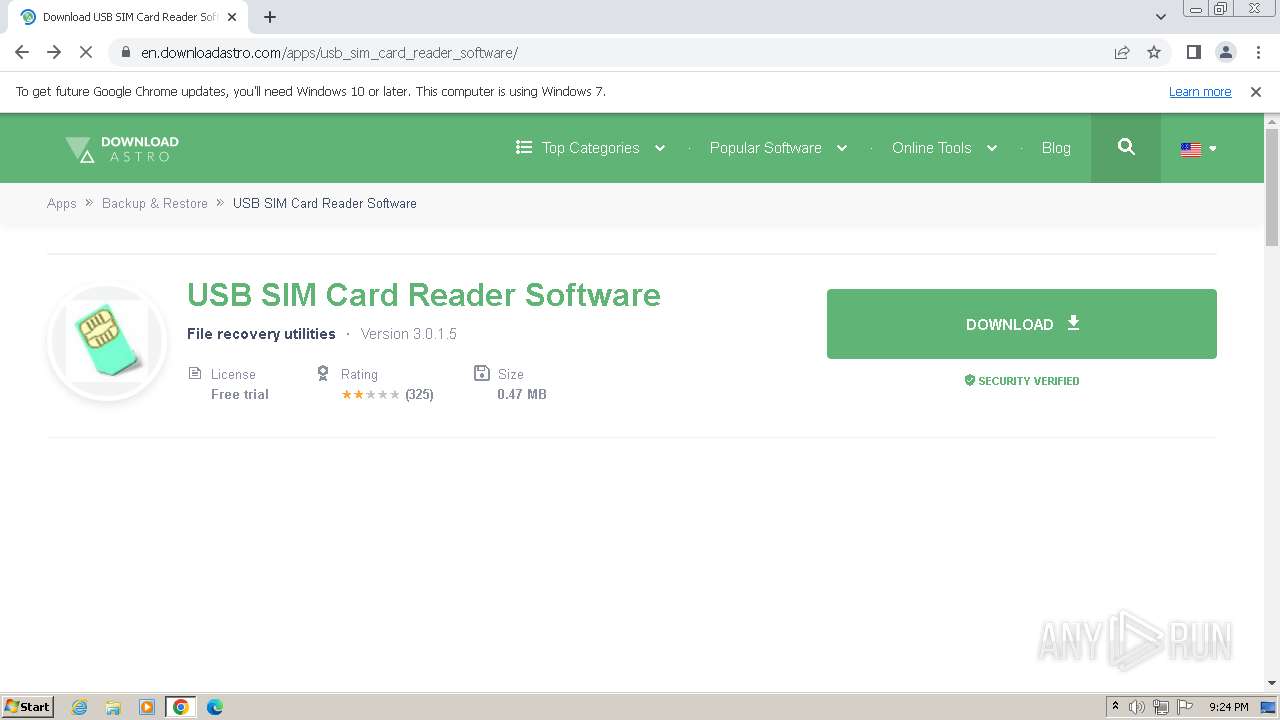Click the Download Astro logo
The width and height of the screenshot is (1280, 720).
(x=122, y=149)
